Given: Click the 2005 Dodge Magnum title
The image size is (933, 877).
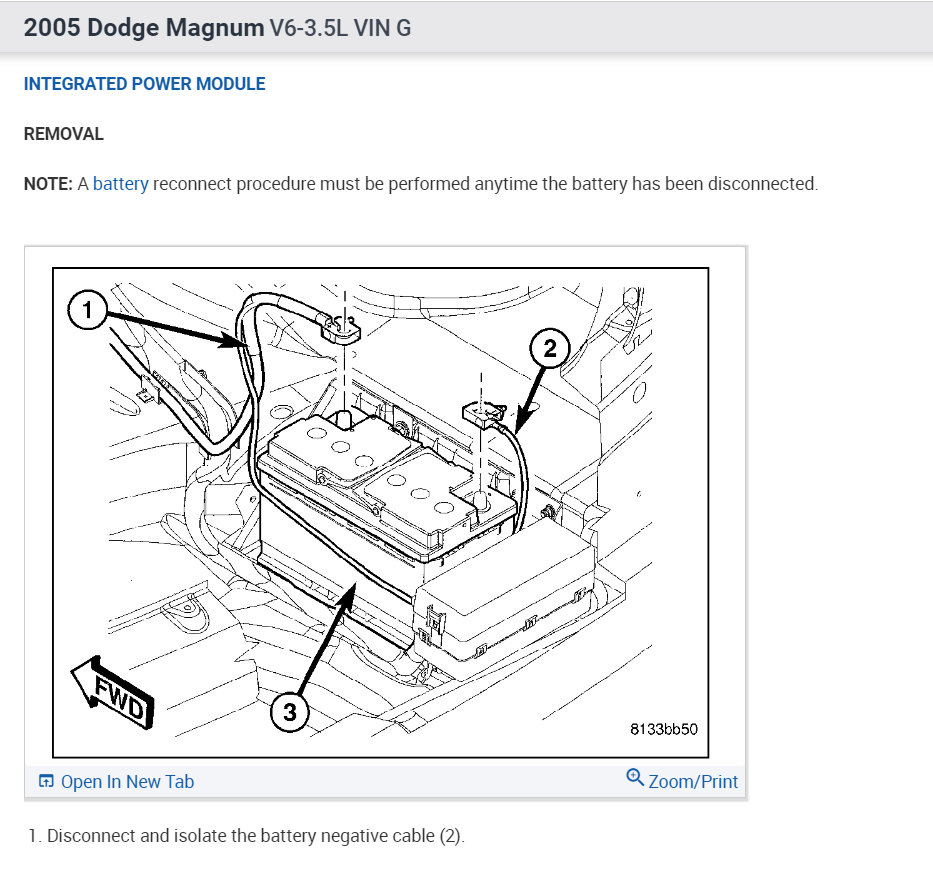Looking at the screenshot, I should (x=143, y=27).
